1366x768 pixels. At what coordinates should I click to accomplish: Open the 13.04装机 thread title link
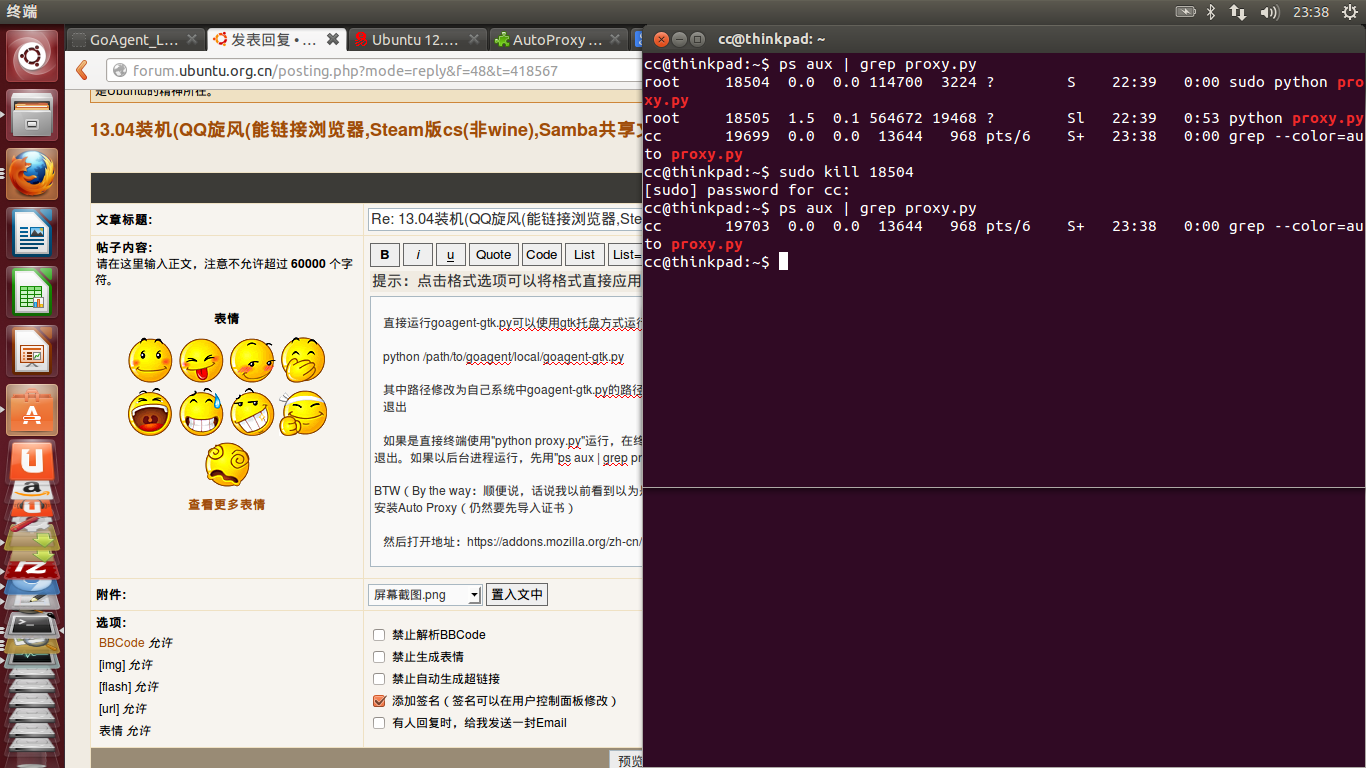pyautogui.click(x=366, y=130)
